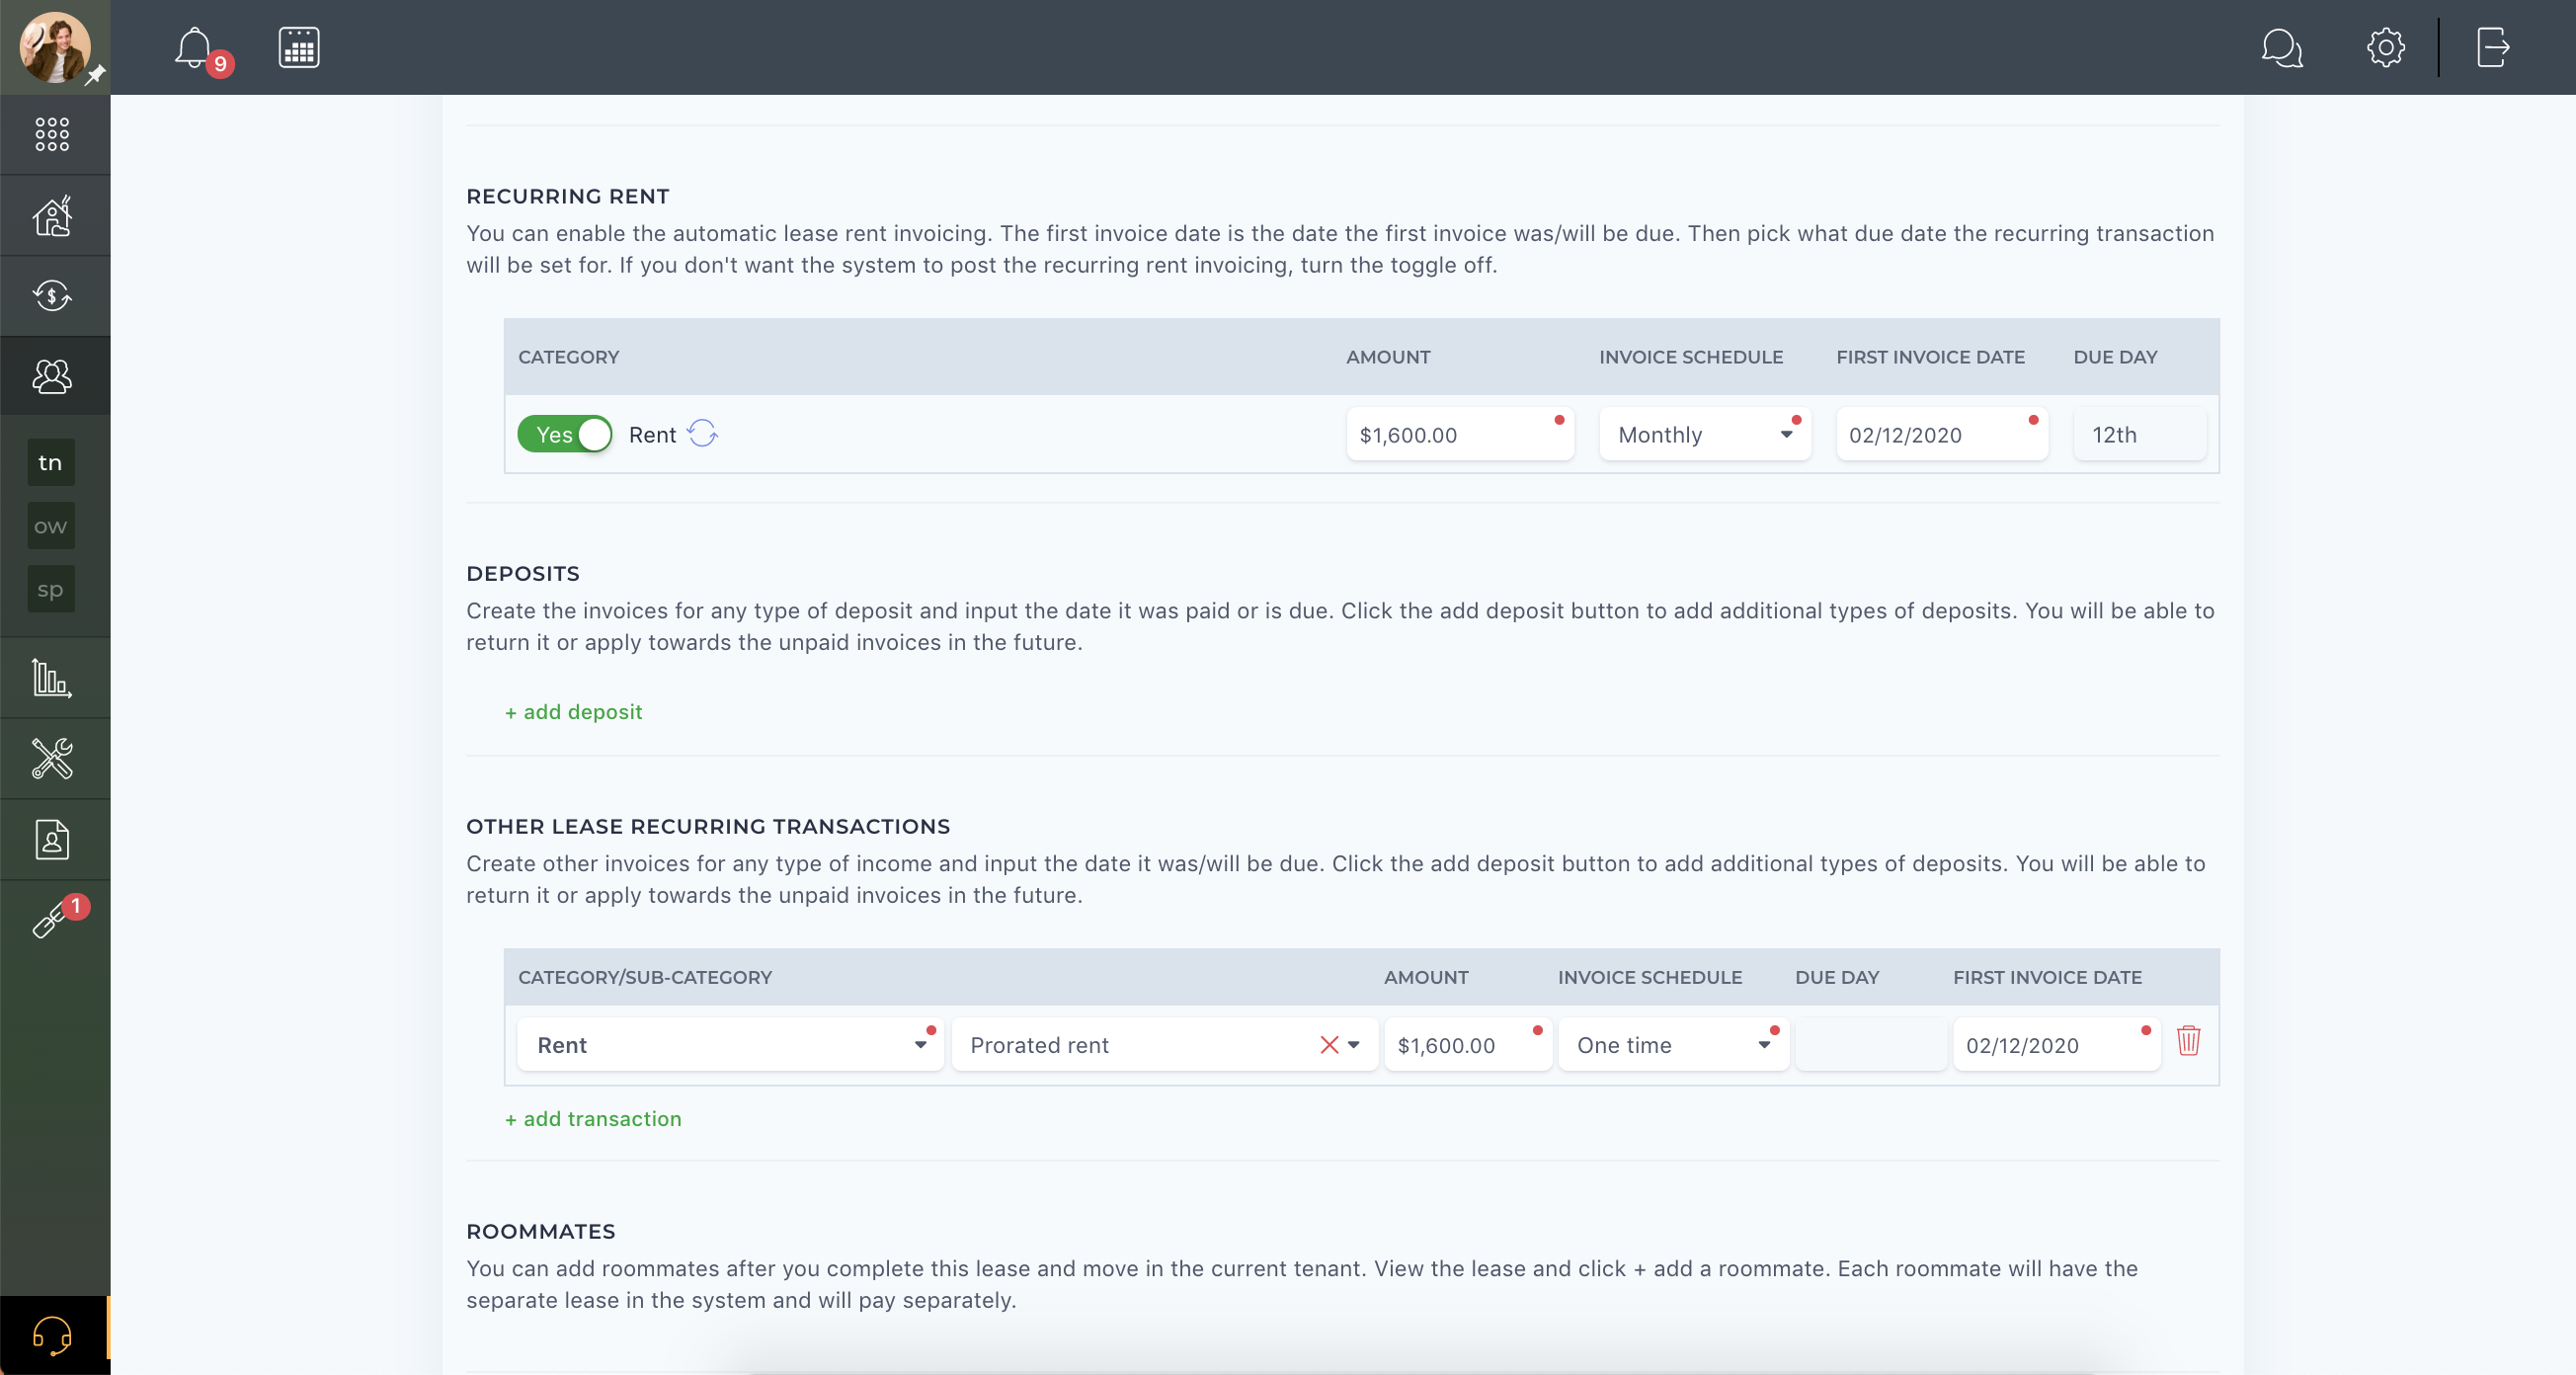The height and width of the screenshot is (1375, 2576).
Task: Open the support headset icon
Action: (52, 1335)
